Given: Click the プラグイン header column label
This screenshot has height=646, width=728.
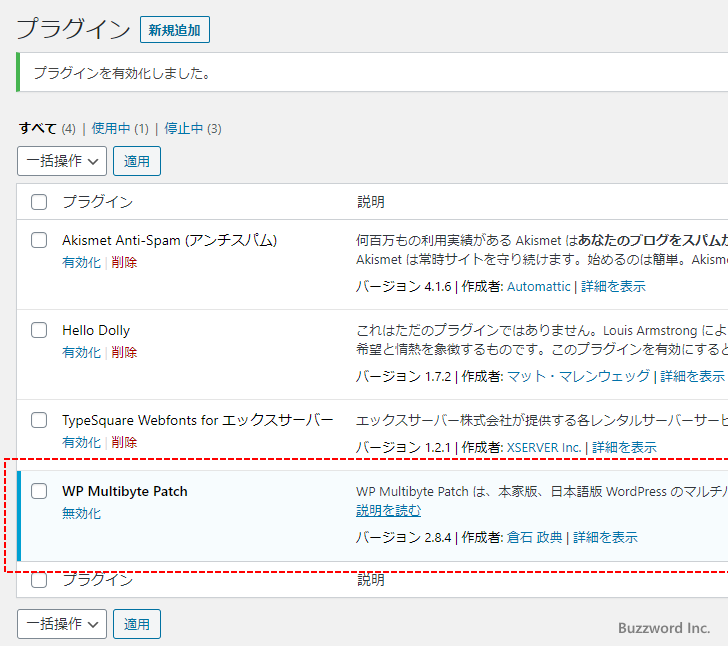Looking at the screenshot, I should click(x=98, y=202).
